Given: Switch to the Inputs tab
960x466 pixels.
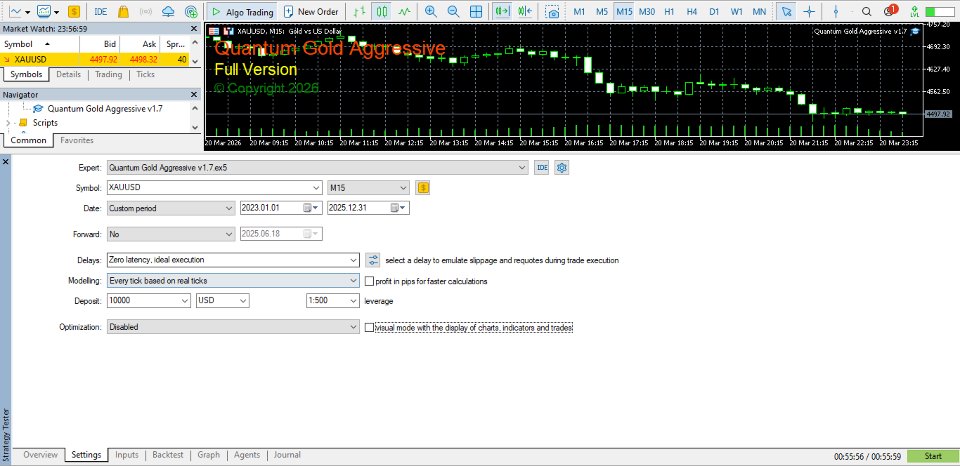Looking at the screenshot, I should click(127, 455).
